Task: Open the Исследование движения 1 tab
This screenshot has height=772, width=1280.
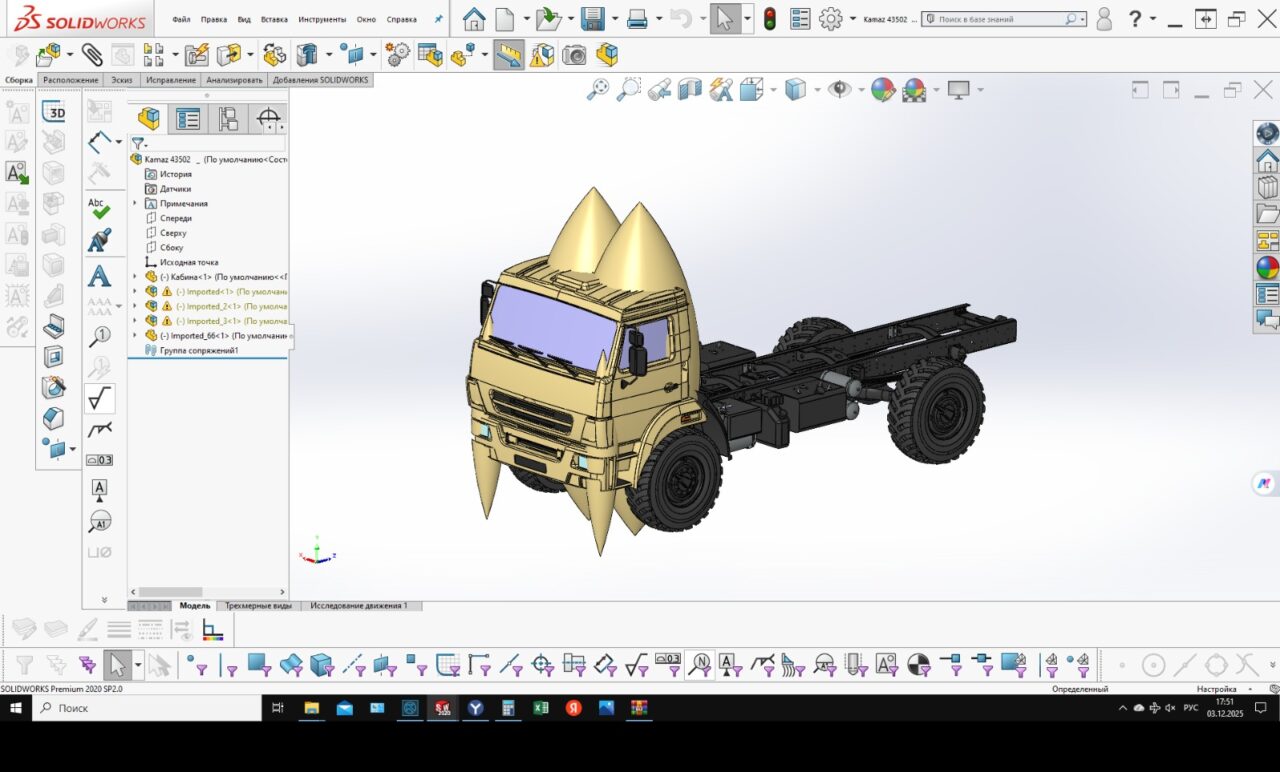Action: pyautogui.click(x=358, y=606)
